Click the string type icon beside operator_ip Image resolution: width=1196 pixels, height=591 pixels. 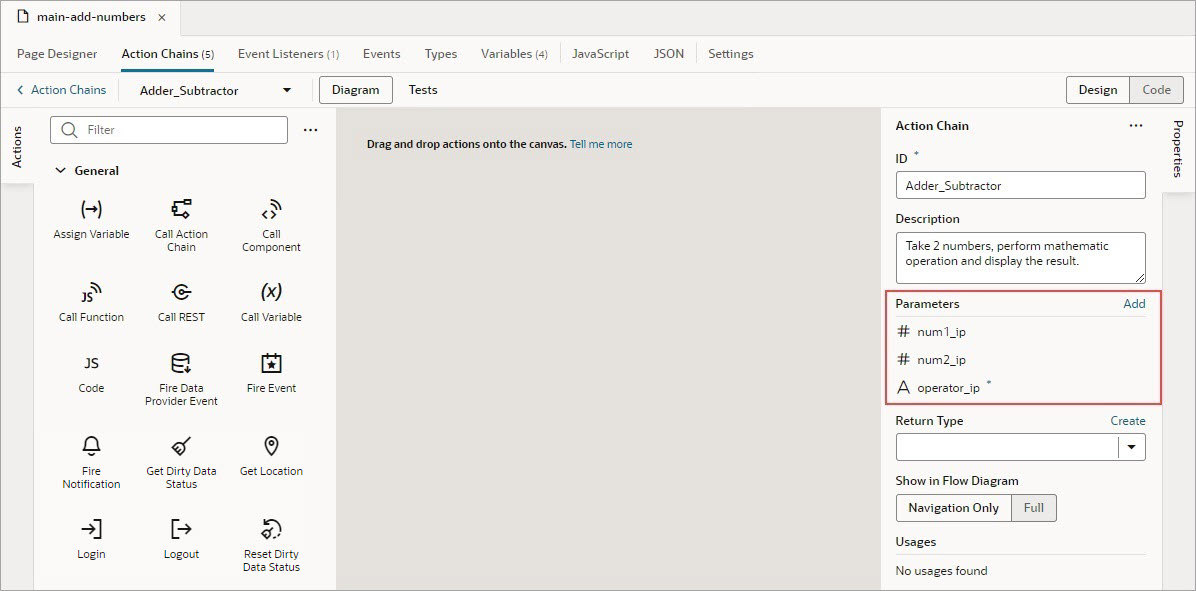click(x=904, y=387)
